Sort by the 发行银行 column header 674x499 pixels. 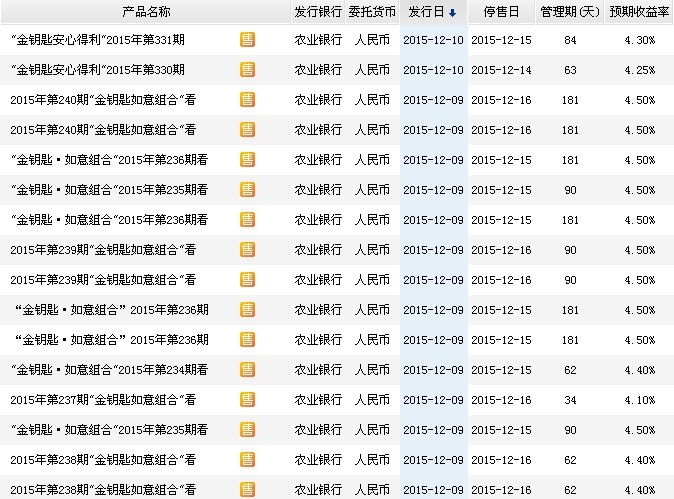[x=318, y=12]
